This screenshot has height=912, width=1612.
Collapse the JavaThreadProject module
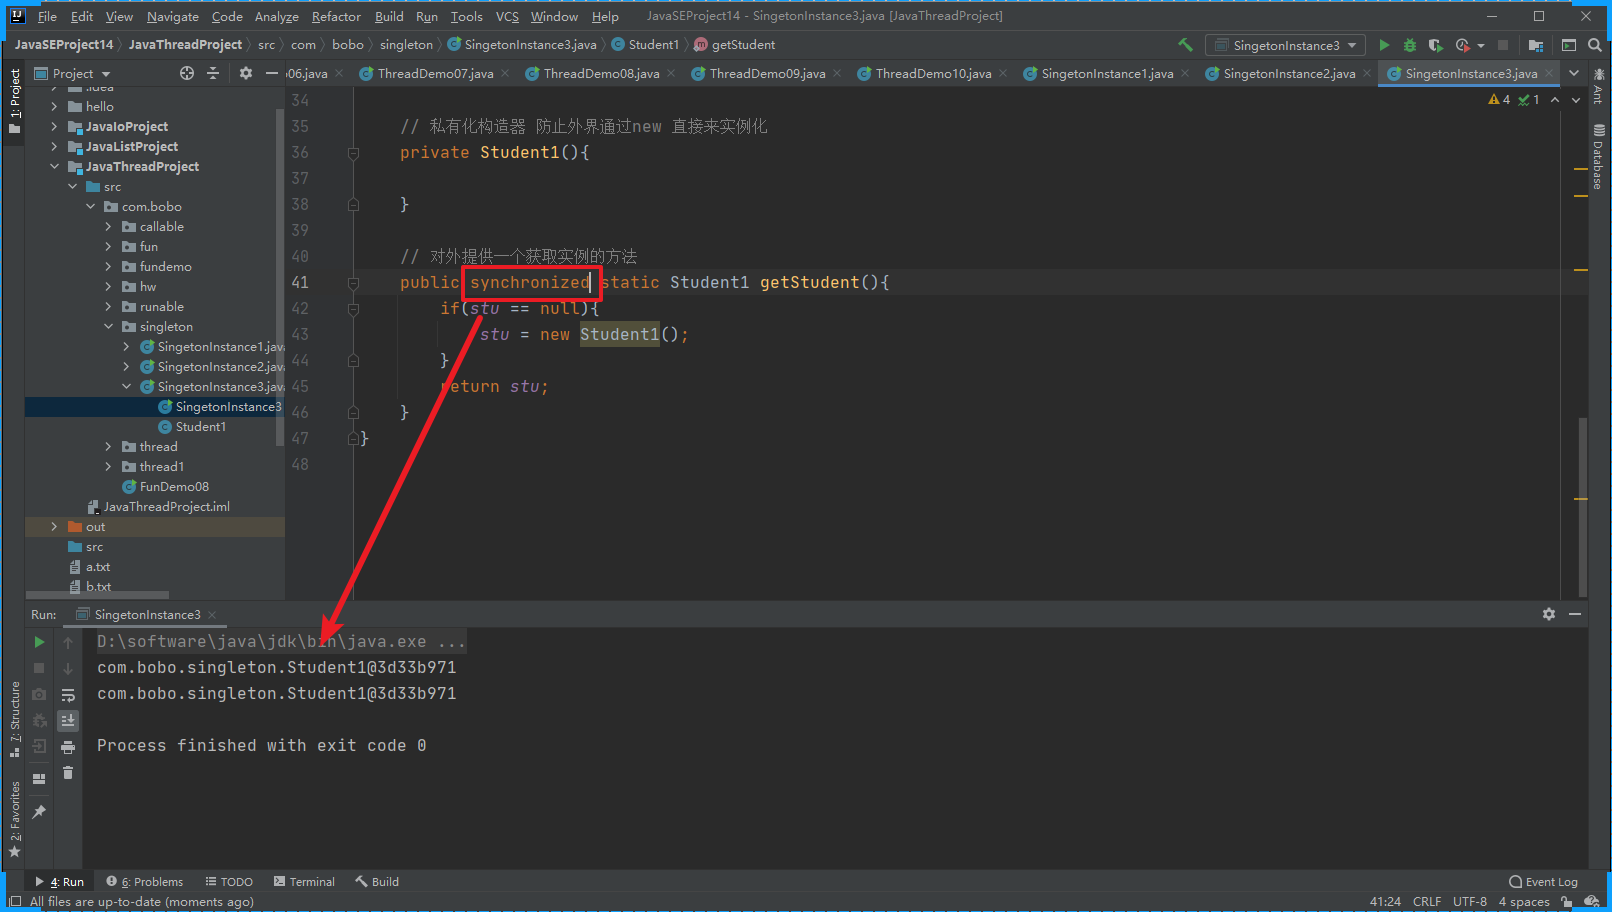pyautogui.click(x=54, y=167)
